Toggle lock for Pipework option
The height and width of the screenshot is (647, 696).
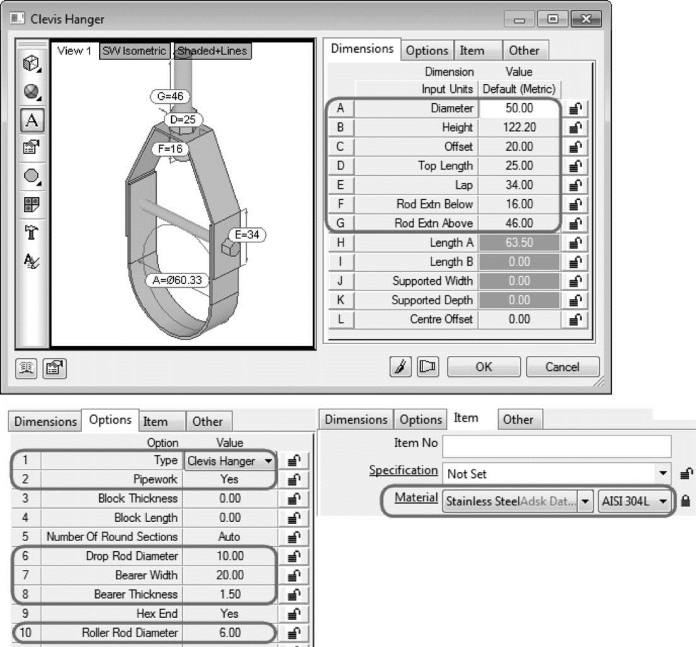[x=294, y=480]
